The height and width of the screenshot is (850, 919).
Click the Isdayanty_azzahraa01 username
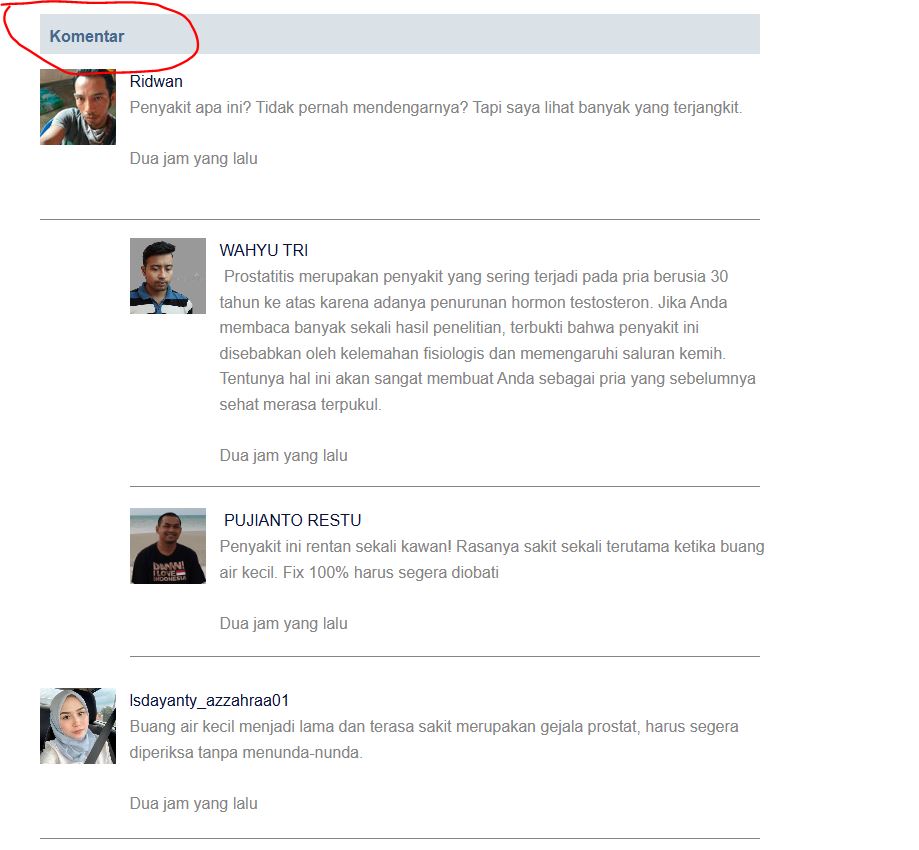(209, 701)
